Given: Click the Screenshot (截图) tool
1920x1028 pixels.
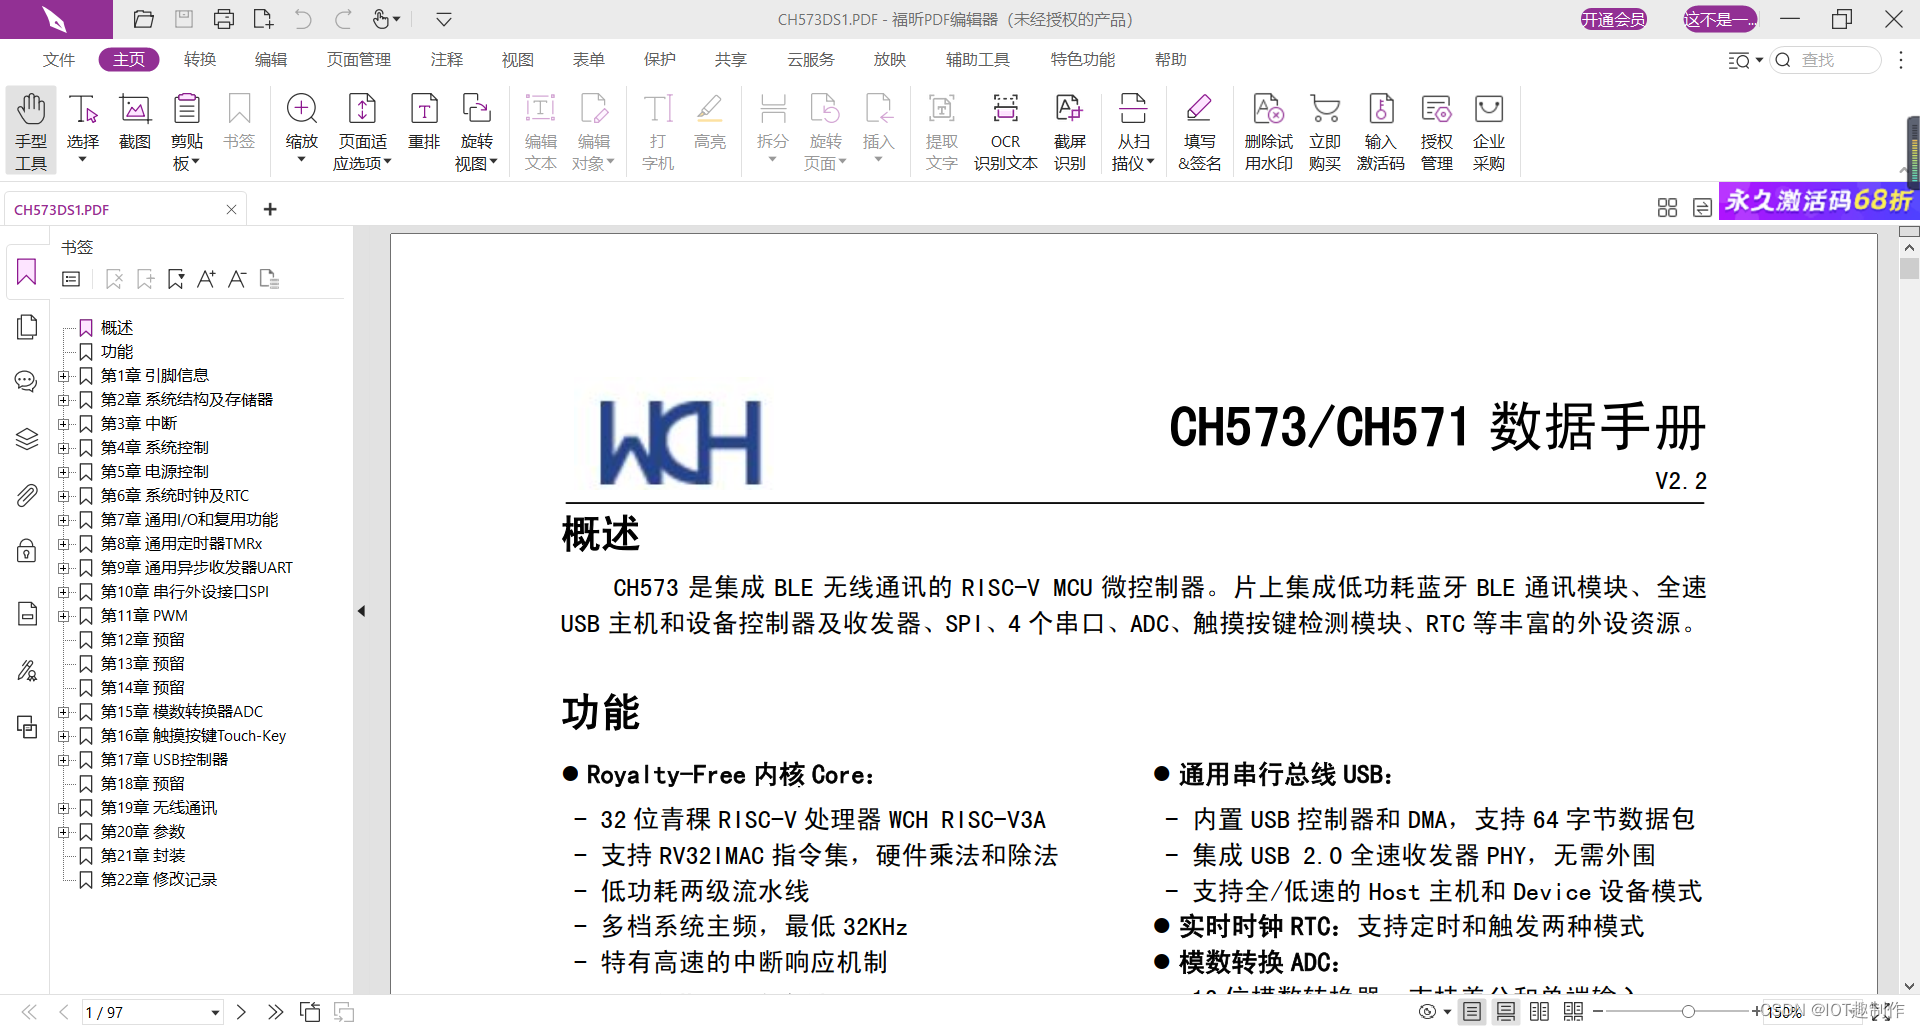Looking at the screenshot, I should point(135,122).
